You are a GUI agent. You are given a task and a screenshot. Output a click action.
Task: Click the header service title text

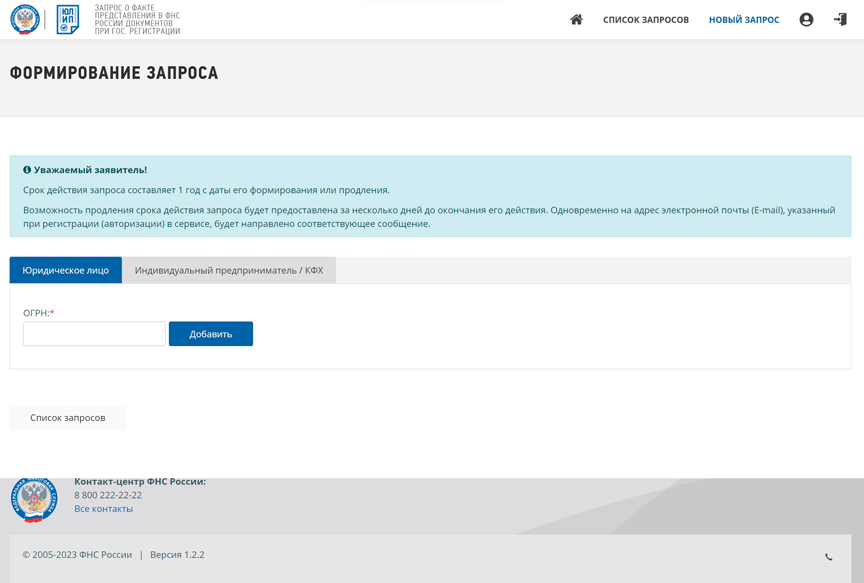pyautogui.click(x=137, y=20)
